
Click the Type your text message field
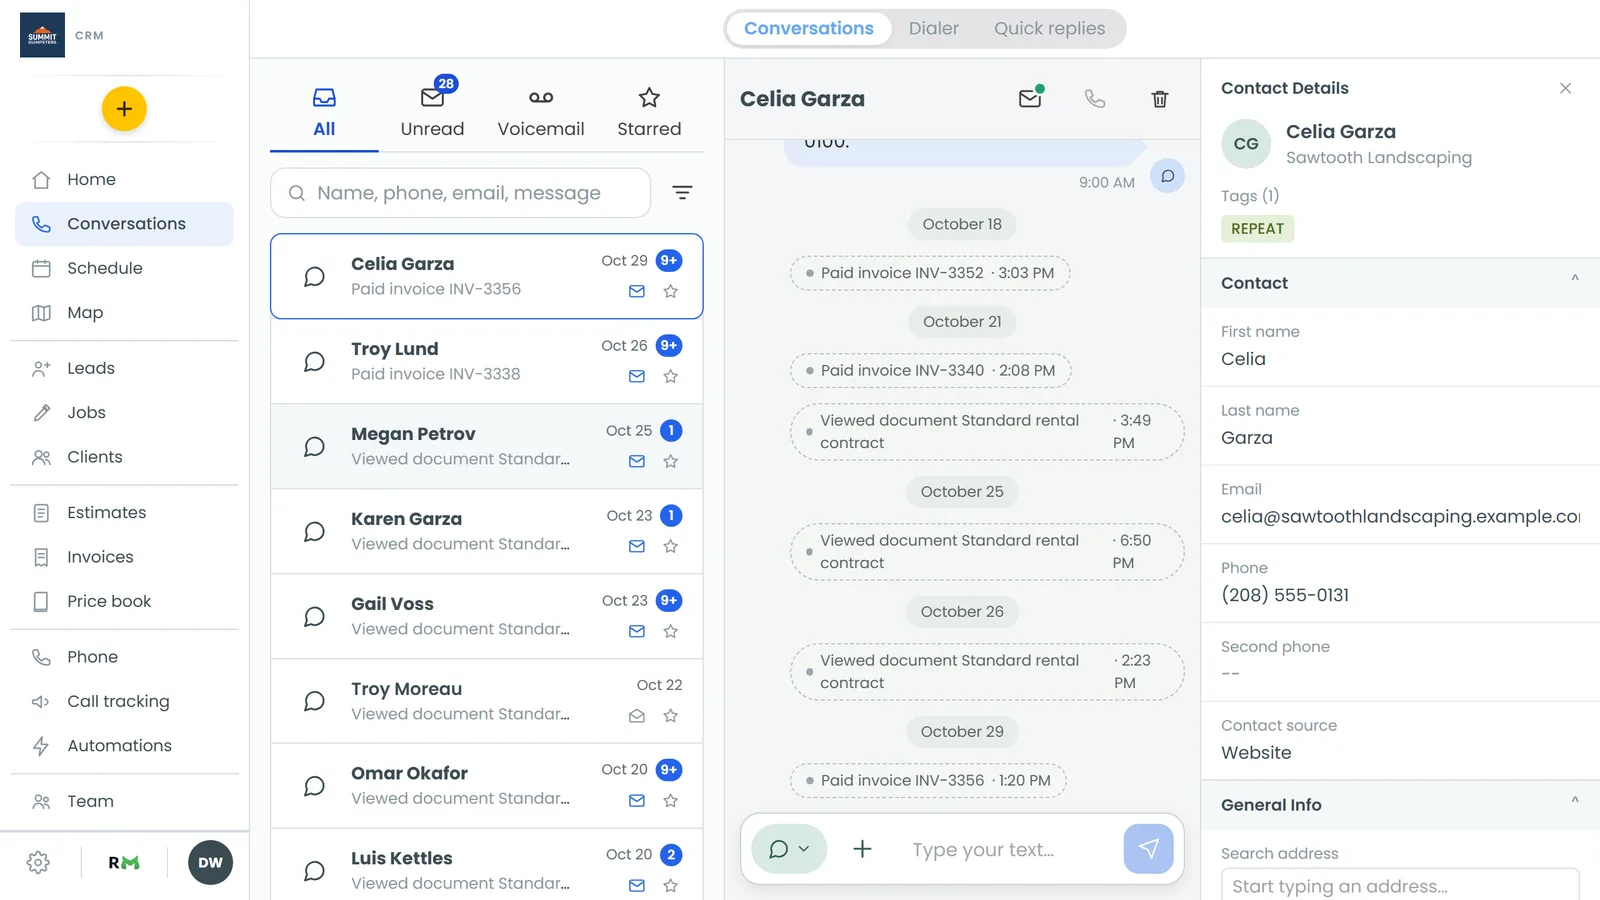[x=1008, y=849]
